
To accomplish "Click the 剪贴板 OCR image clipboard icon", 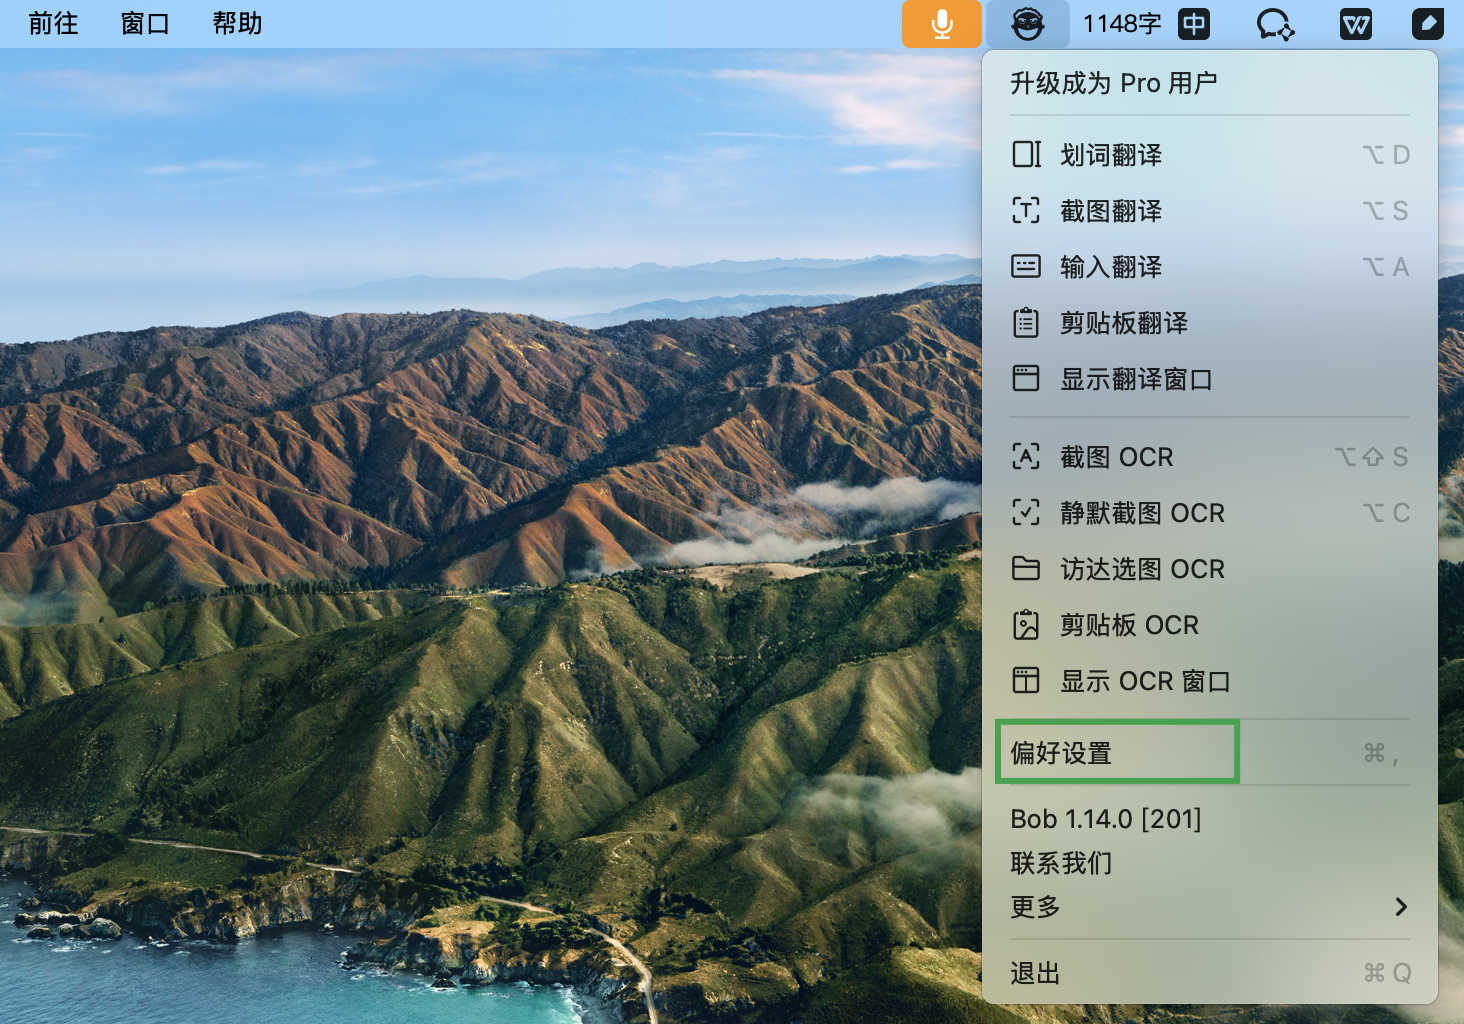I will coord(1026,624).
